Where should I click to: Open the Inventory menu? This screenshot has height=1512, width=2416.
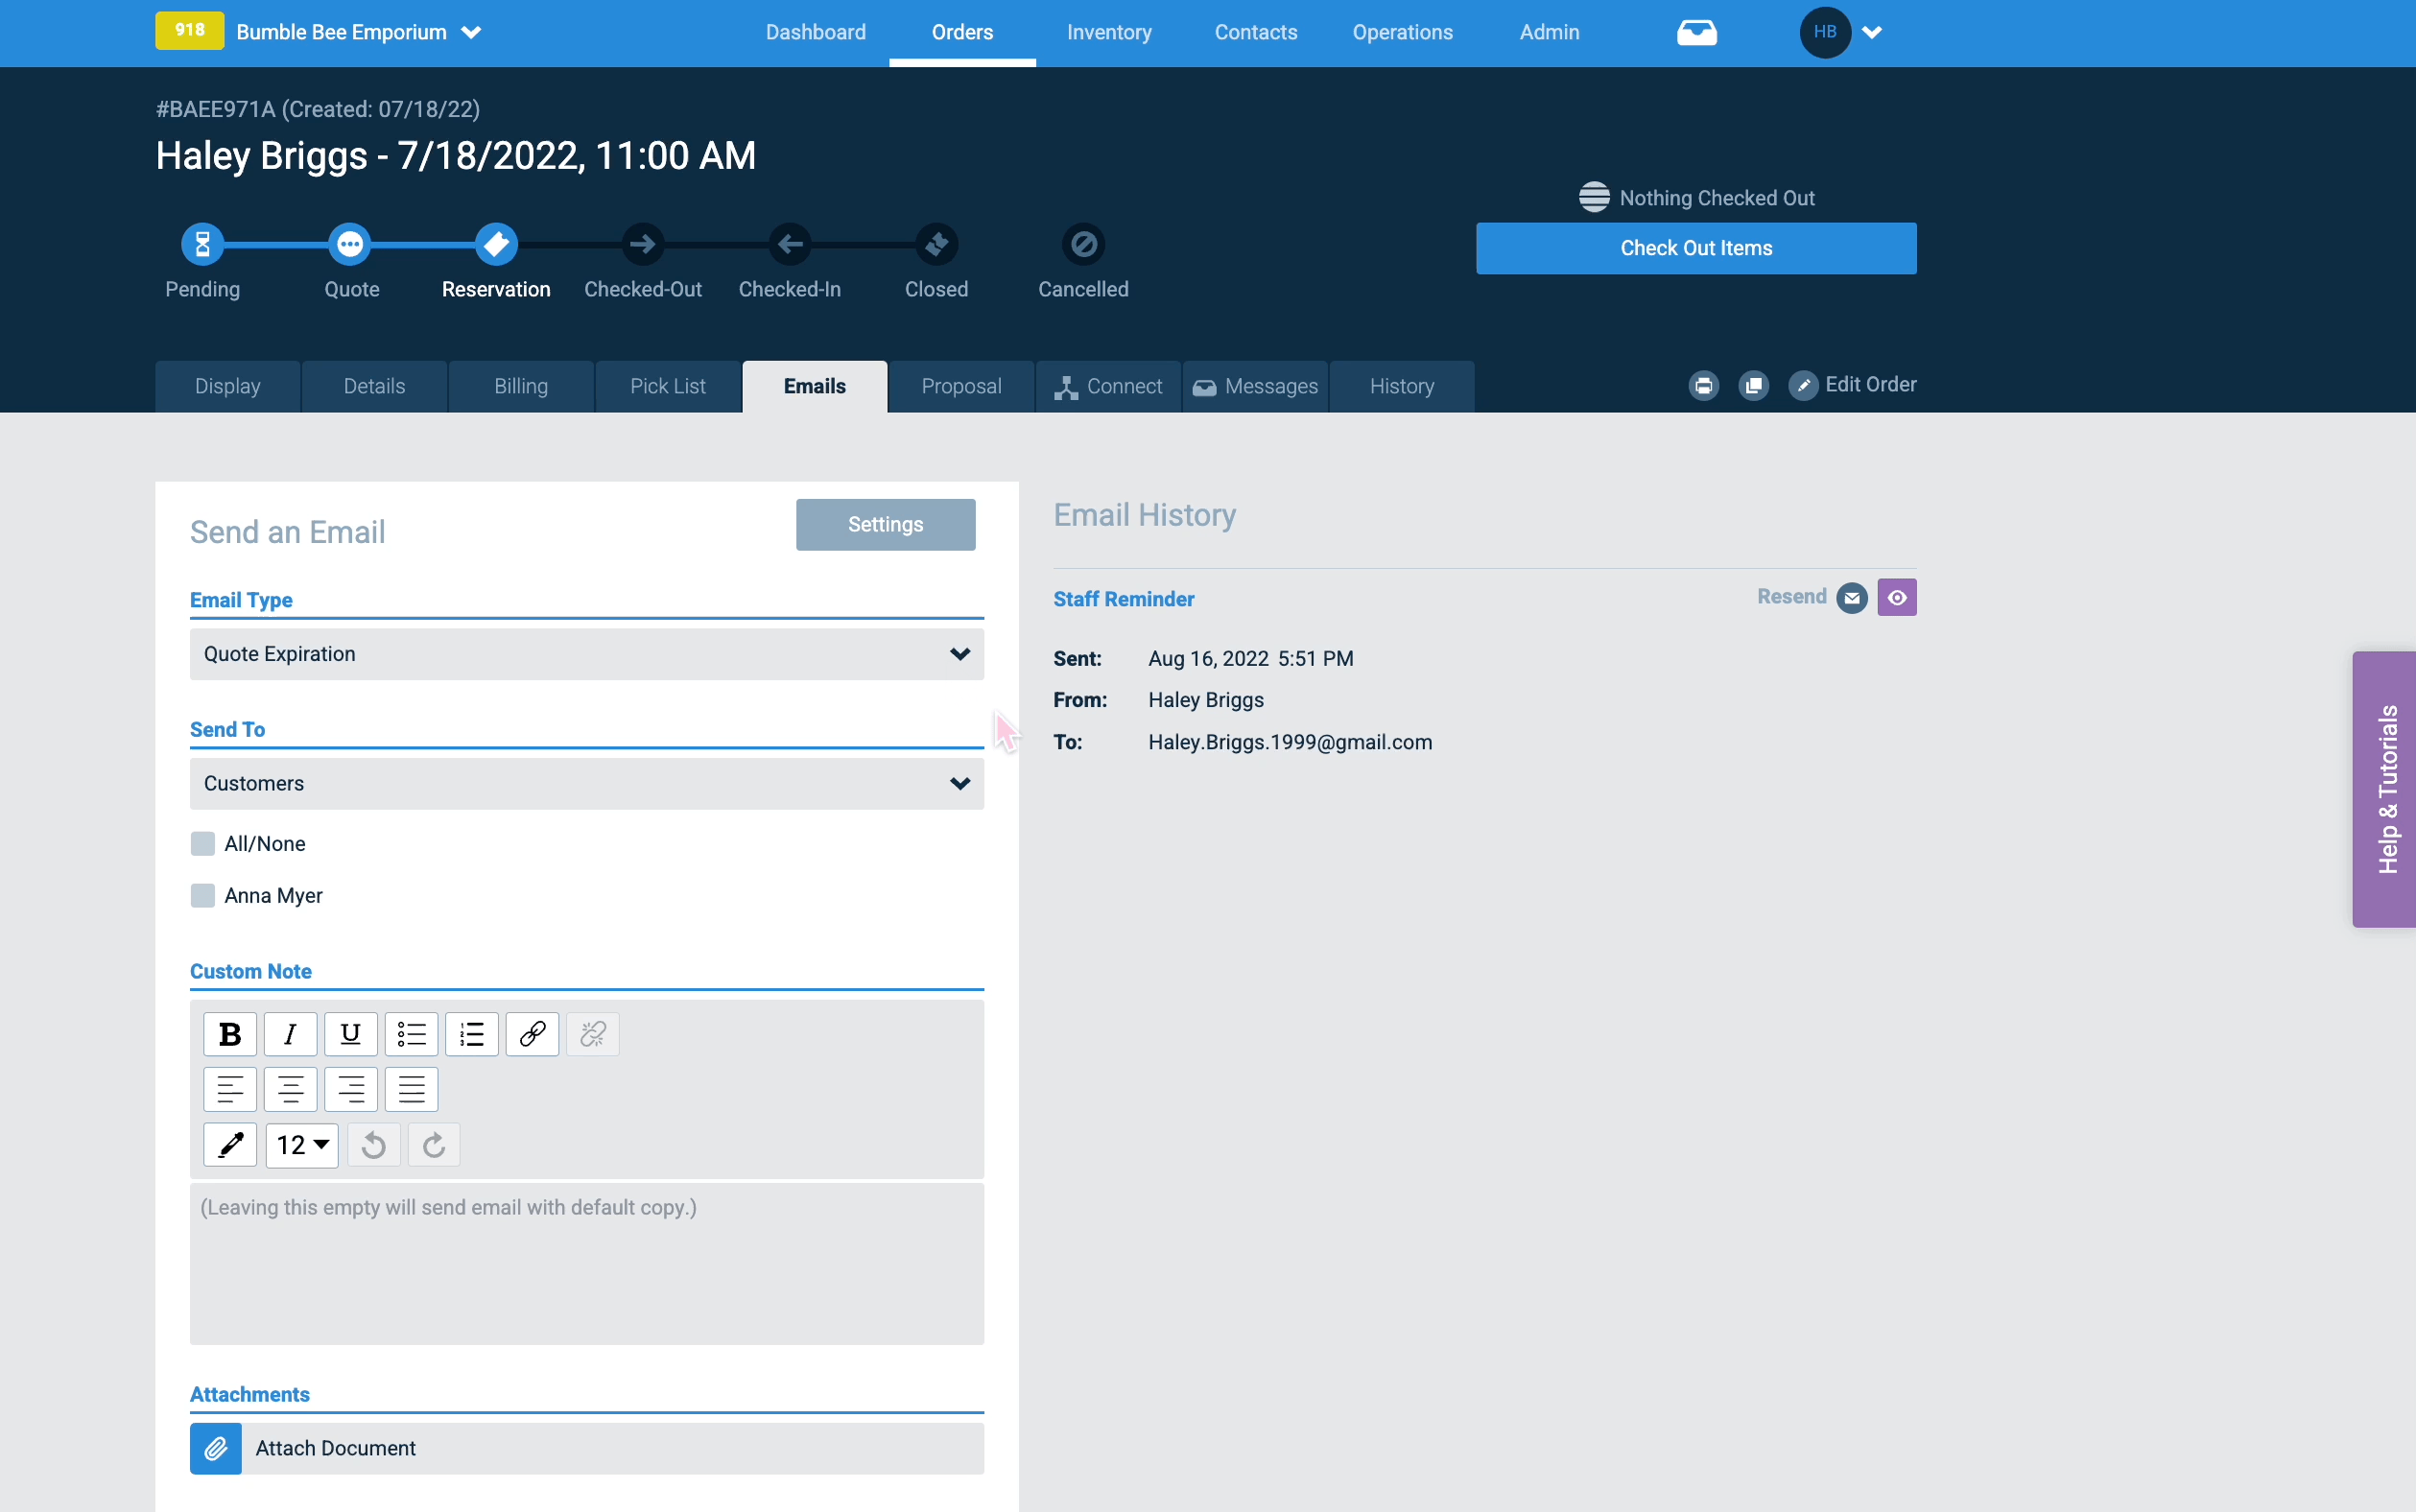tap(1109, 32)
